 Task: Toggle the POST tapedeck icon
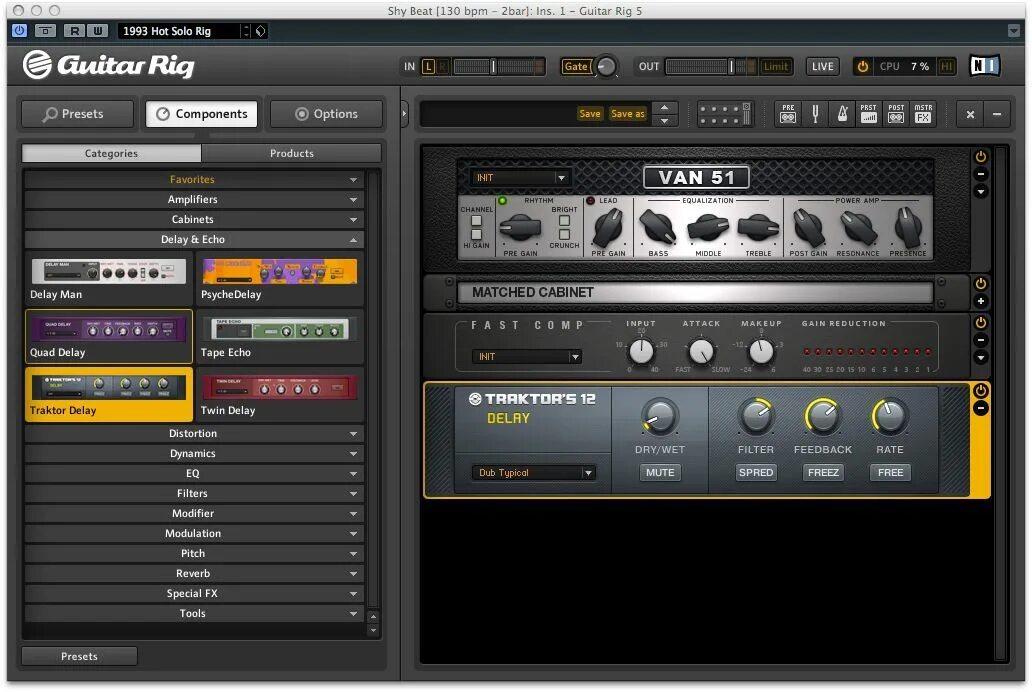coord(896,114)
